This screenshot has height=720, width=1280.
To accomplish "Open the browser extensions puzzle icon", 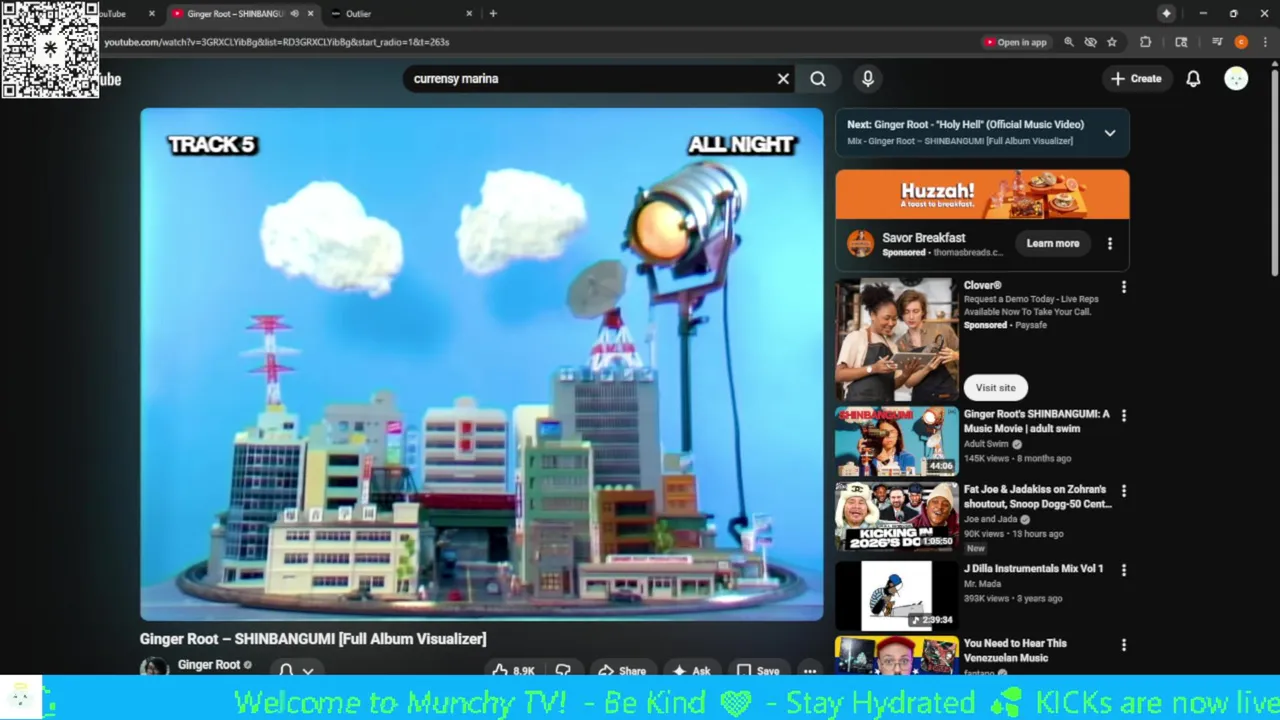I will tap(1146, 42).
